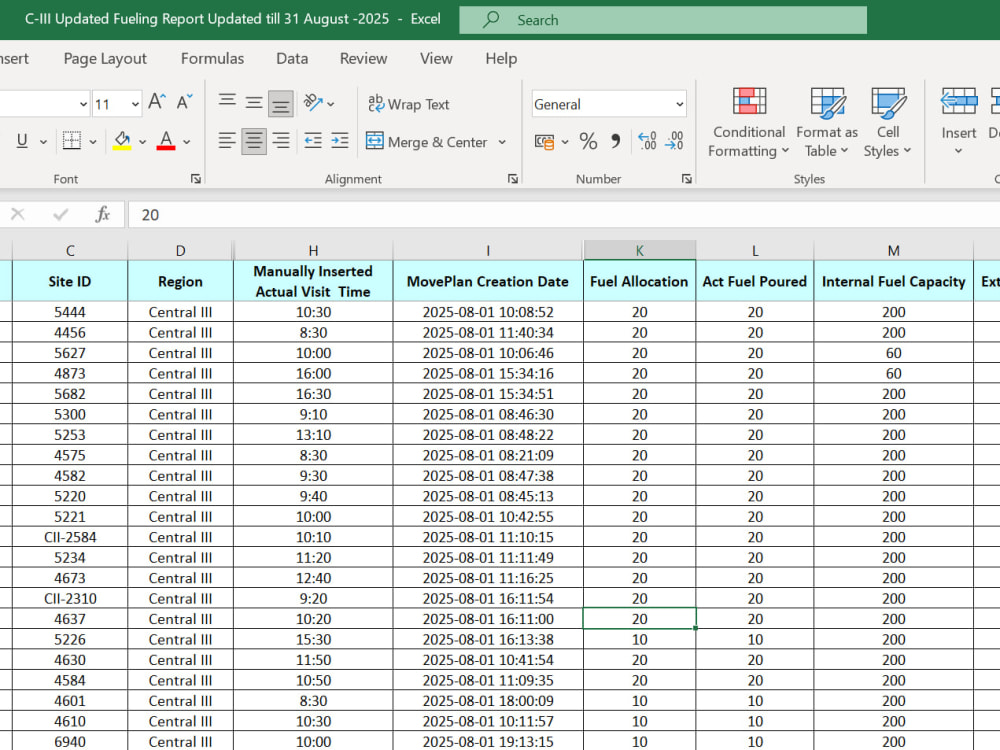Align text right
This screenshot has height=750, width=1000.
(x=281, y=141)
